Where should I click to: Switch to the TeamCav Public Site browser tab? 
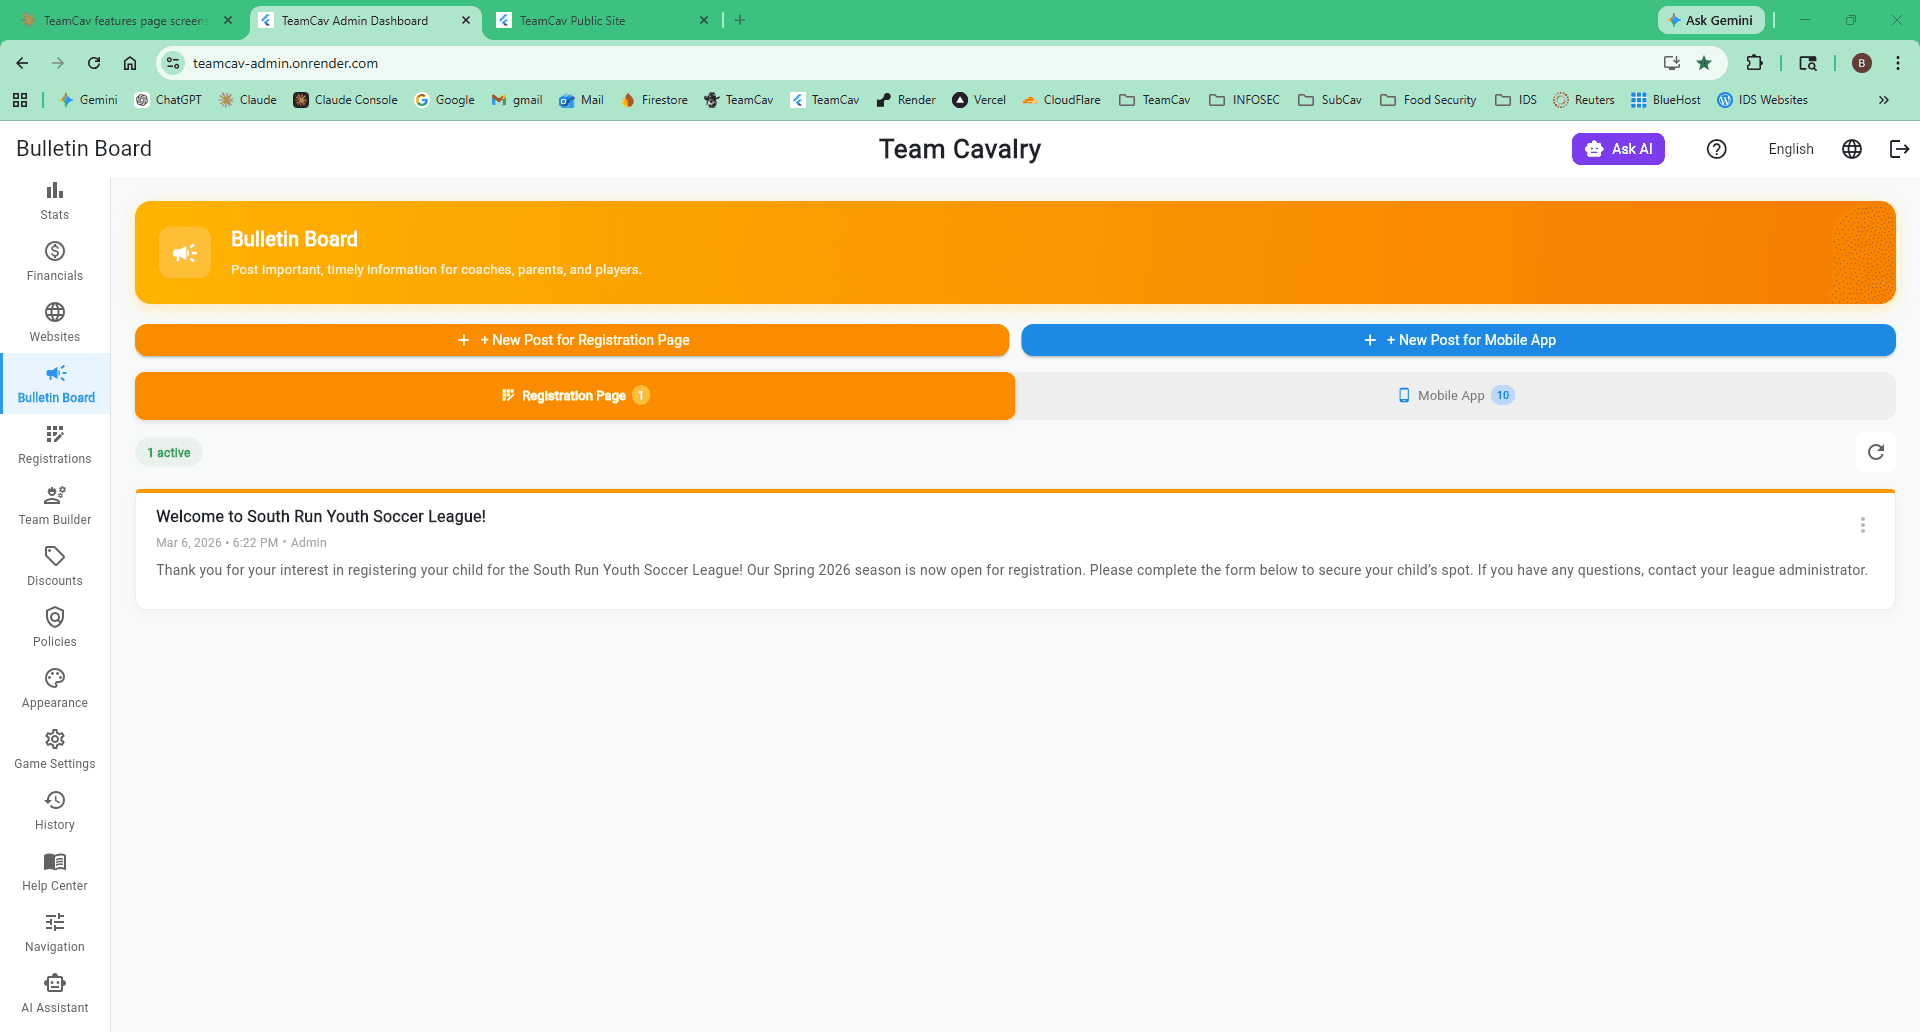[602, 21]
